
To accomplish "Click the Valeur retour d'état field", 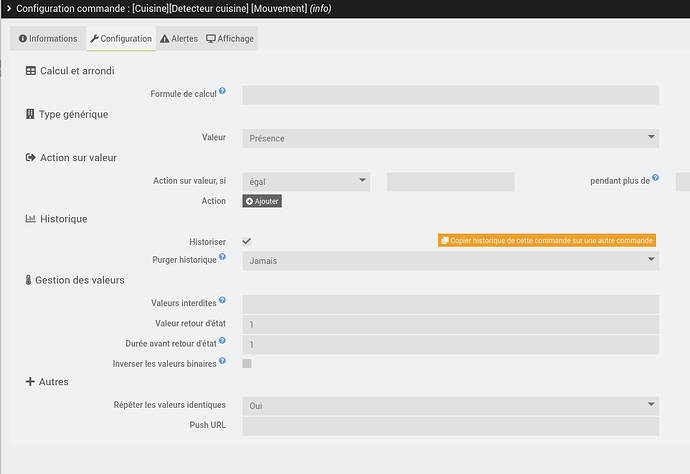I will [450, 324].
